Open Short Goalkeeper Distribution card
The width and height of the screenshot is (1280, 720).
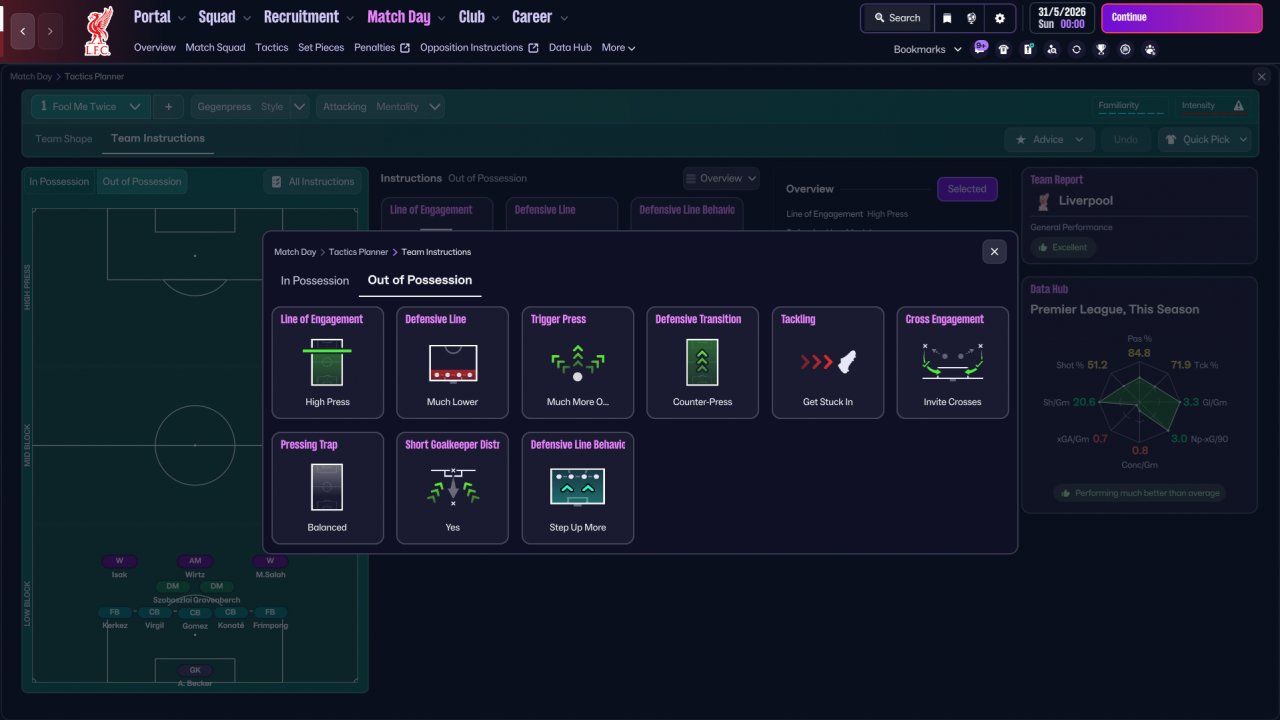(x=452, y=488)
